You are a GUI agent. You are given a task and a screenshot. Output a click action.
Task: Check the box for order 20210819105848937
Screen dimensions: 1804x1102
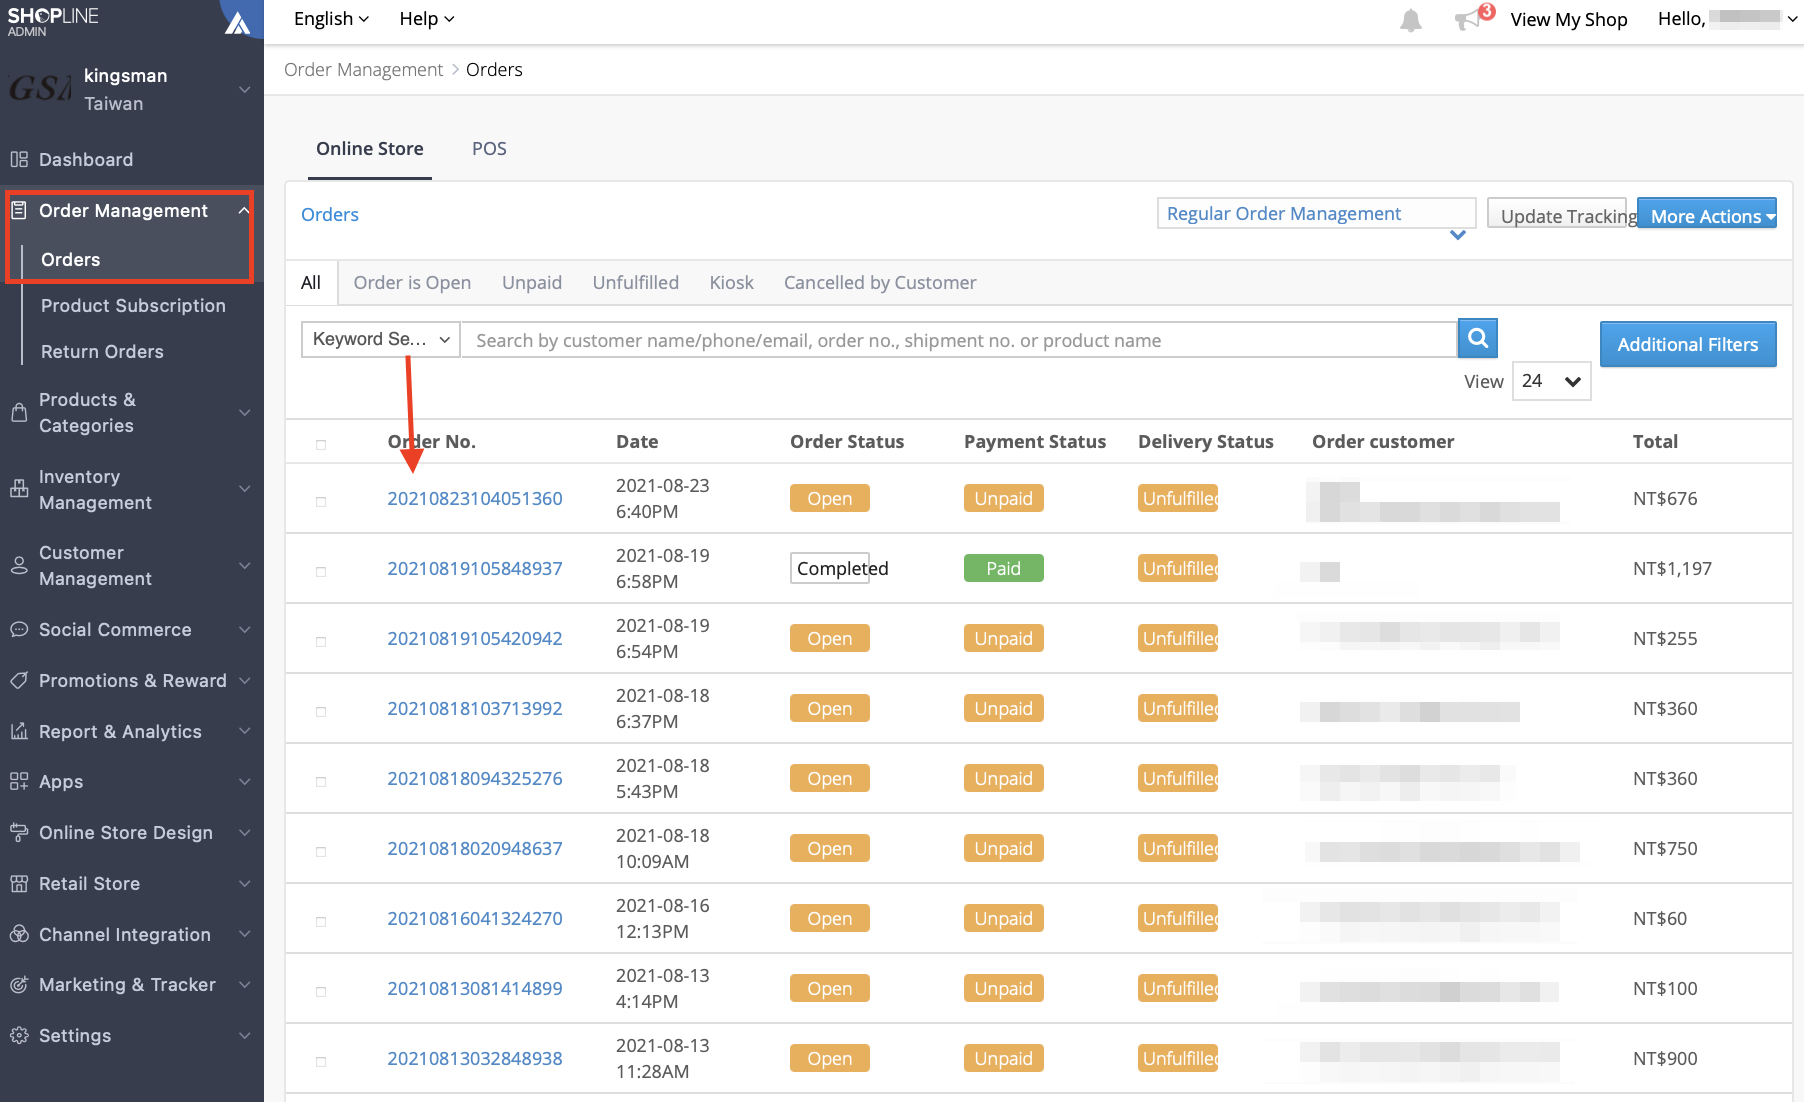(x=321, y=571)
